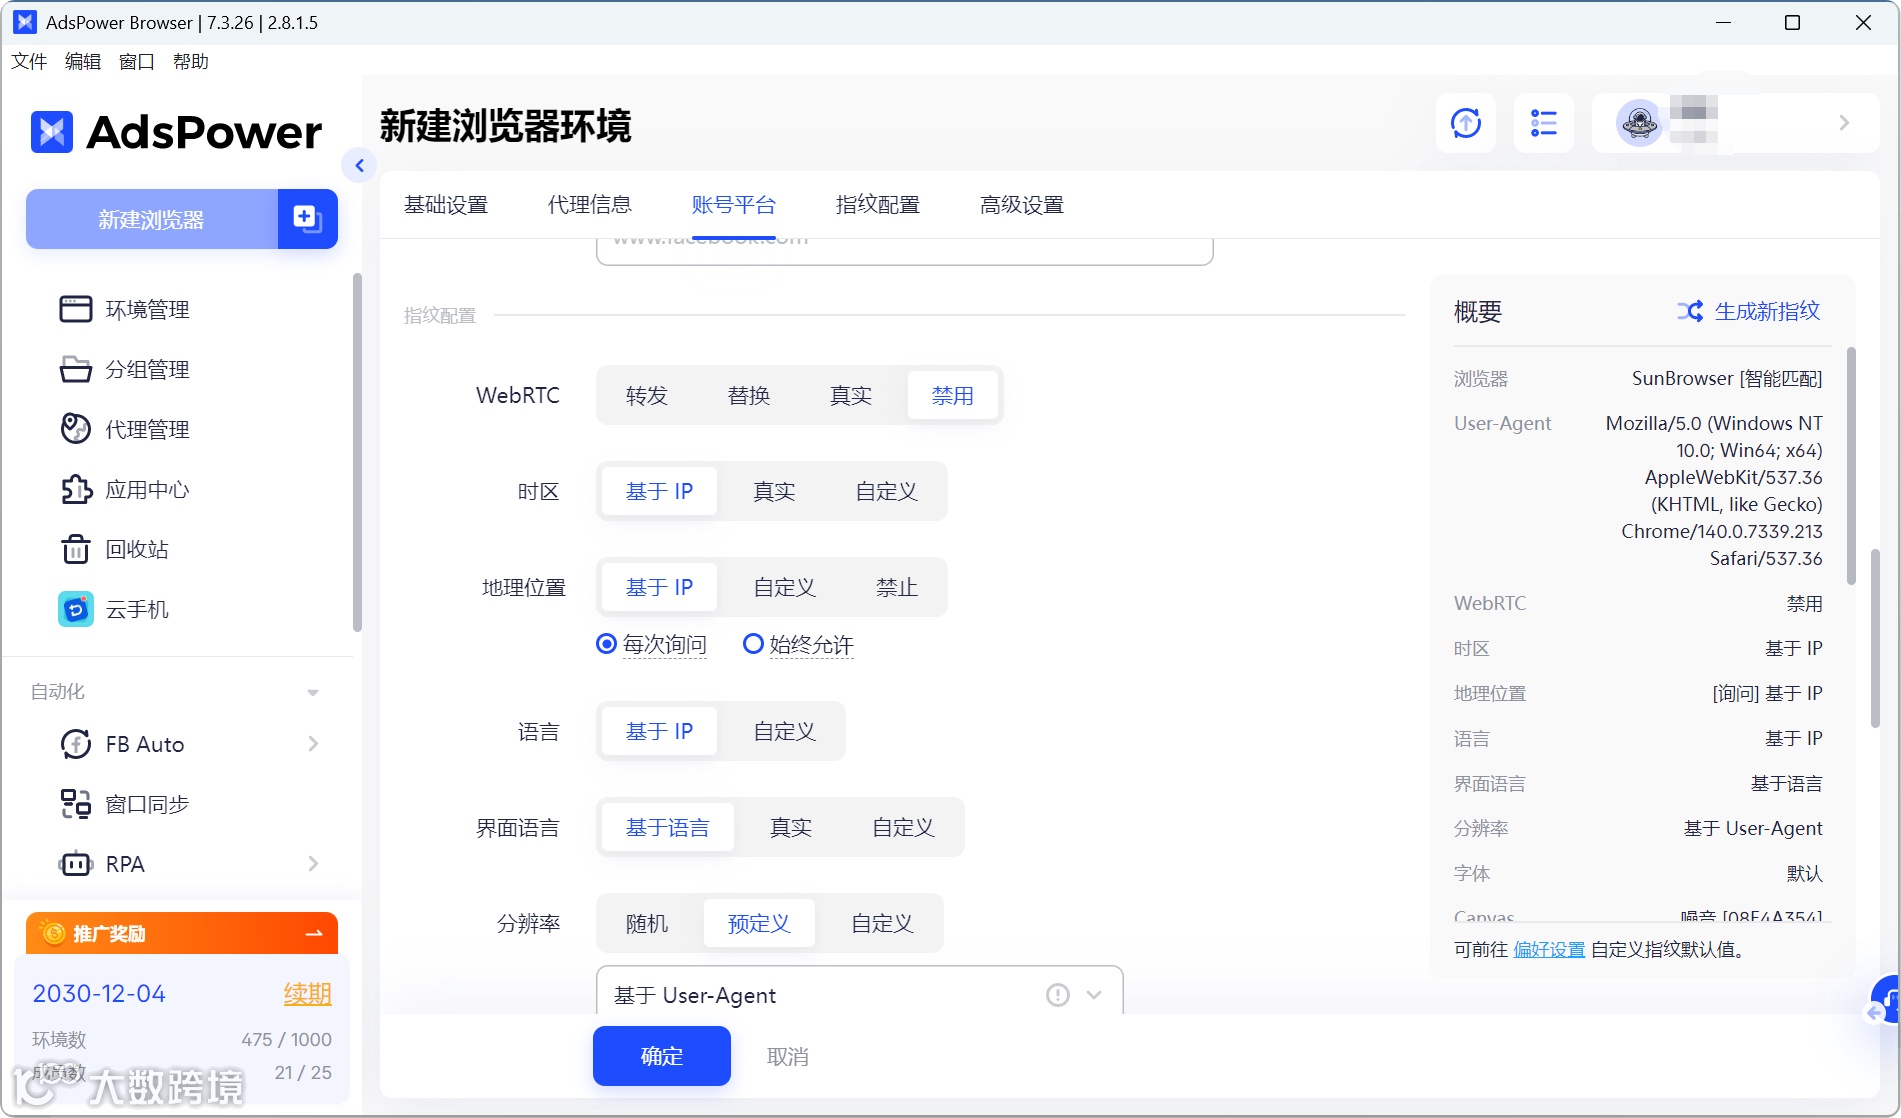Screen dimensions: 1901x1118
Task: Set WebRTC to 替换
Action: tap(749, 395)
